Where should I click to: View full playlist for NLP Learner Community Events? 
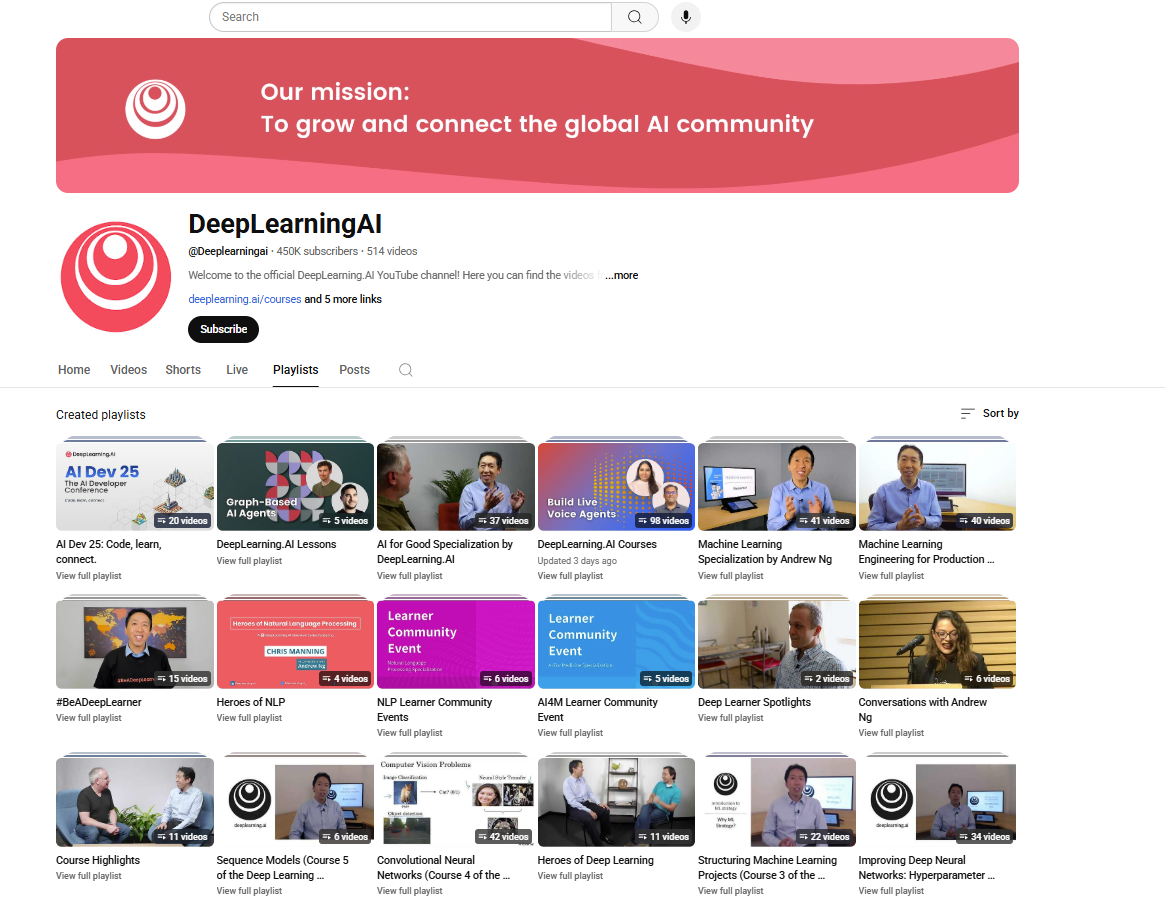409,732
